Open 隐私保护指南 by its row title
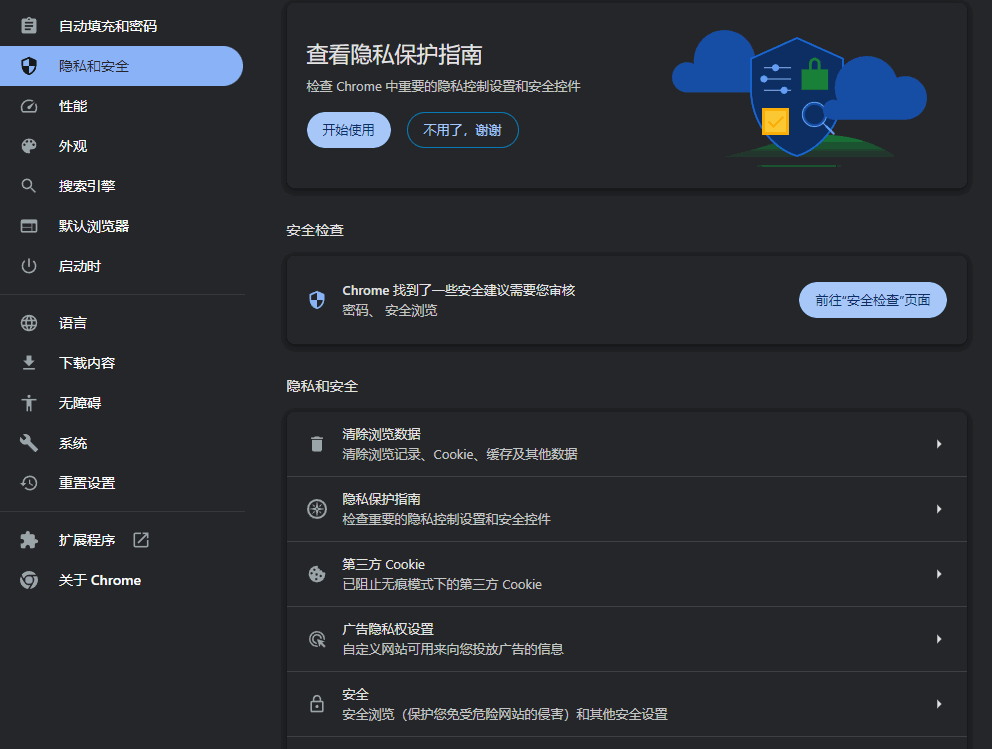Viewport: 992px width, 749px height. pos(381,499)
